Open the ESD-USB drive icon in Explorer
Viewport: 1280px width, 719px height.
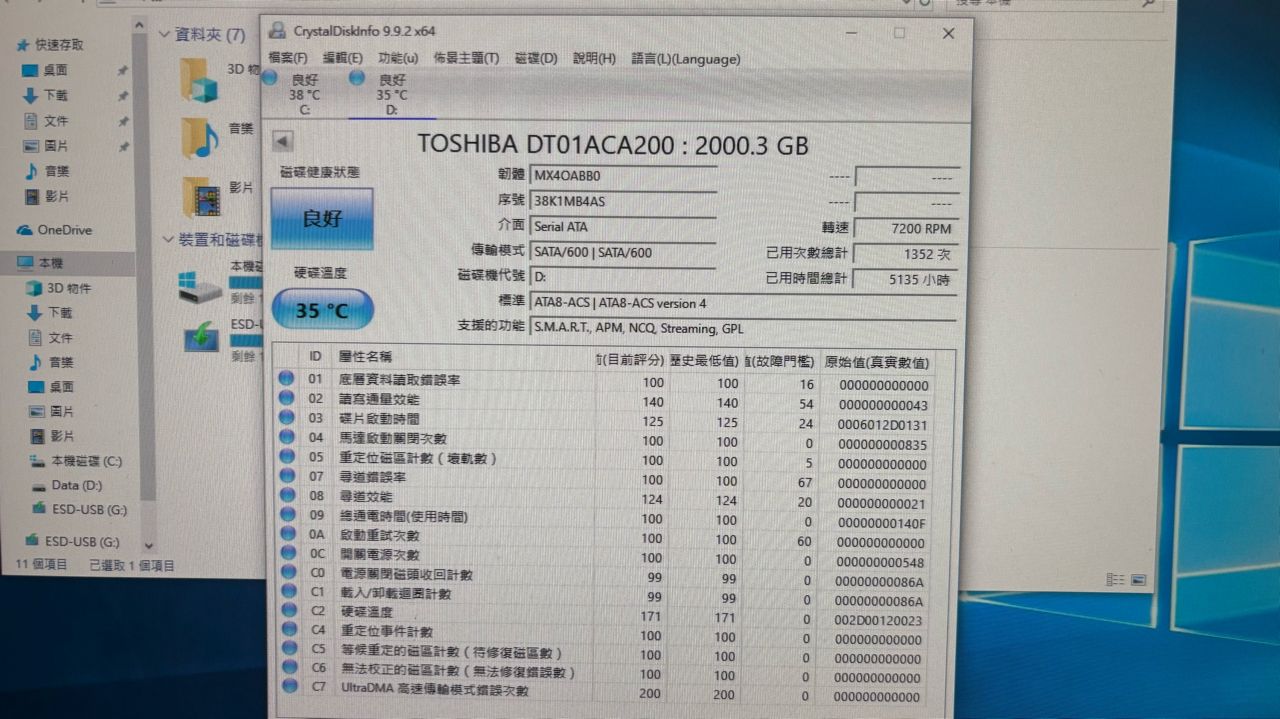click(201, 337)
